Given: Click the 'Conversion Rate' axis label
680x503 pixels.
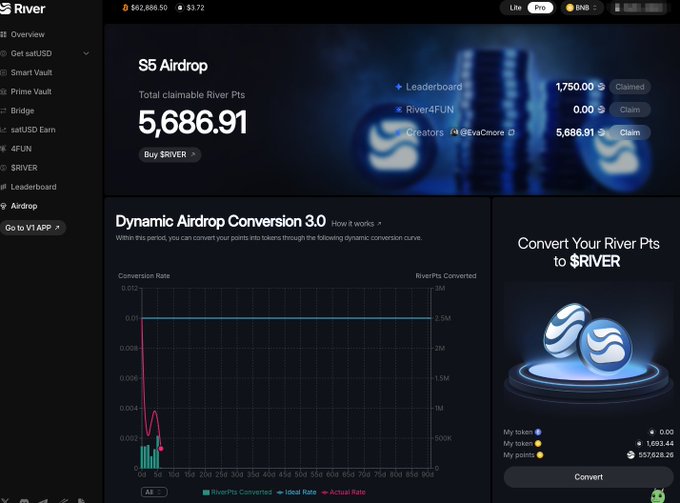Looking at the screenshot, I should (144, 276).
